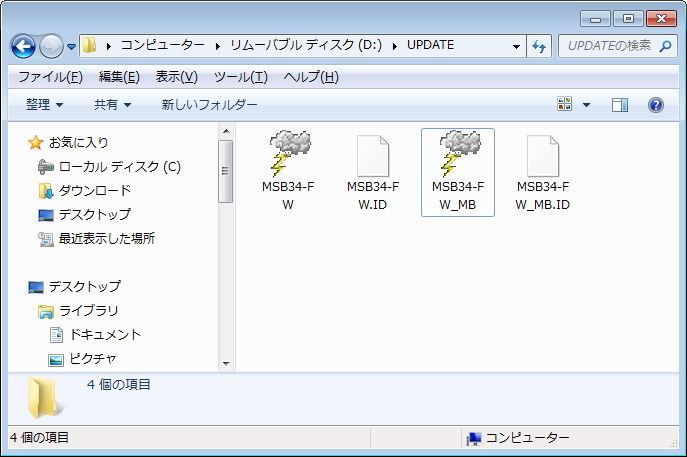
Task: Click the change view icon
Action: click(x=565, y=105)
